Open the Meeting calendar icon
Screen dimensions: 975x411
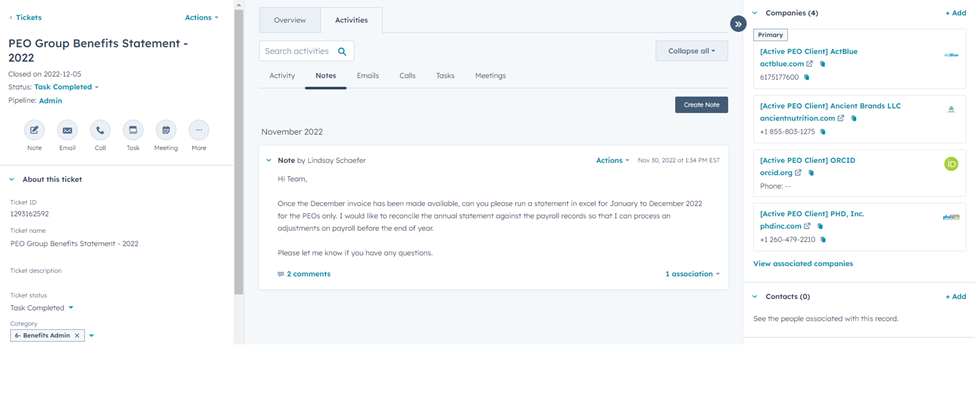pyautogui.click(x=166, y=130)
